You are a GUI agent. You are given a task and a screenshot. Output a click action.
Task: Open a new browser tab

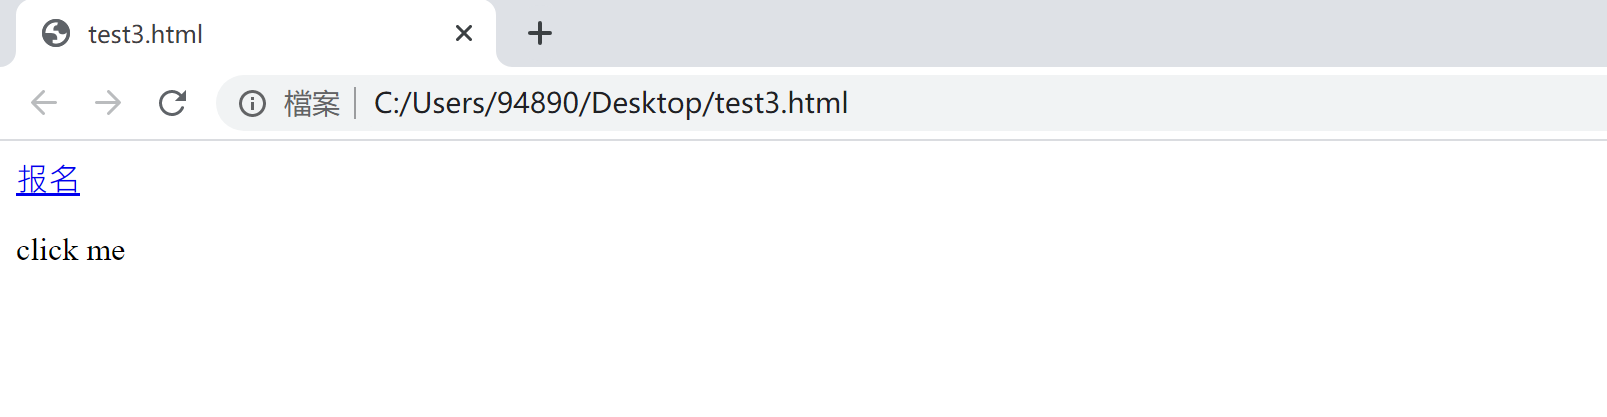pos(540,34)
